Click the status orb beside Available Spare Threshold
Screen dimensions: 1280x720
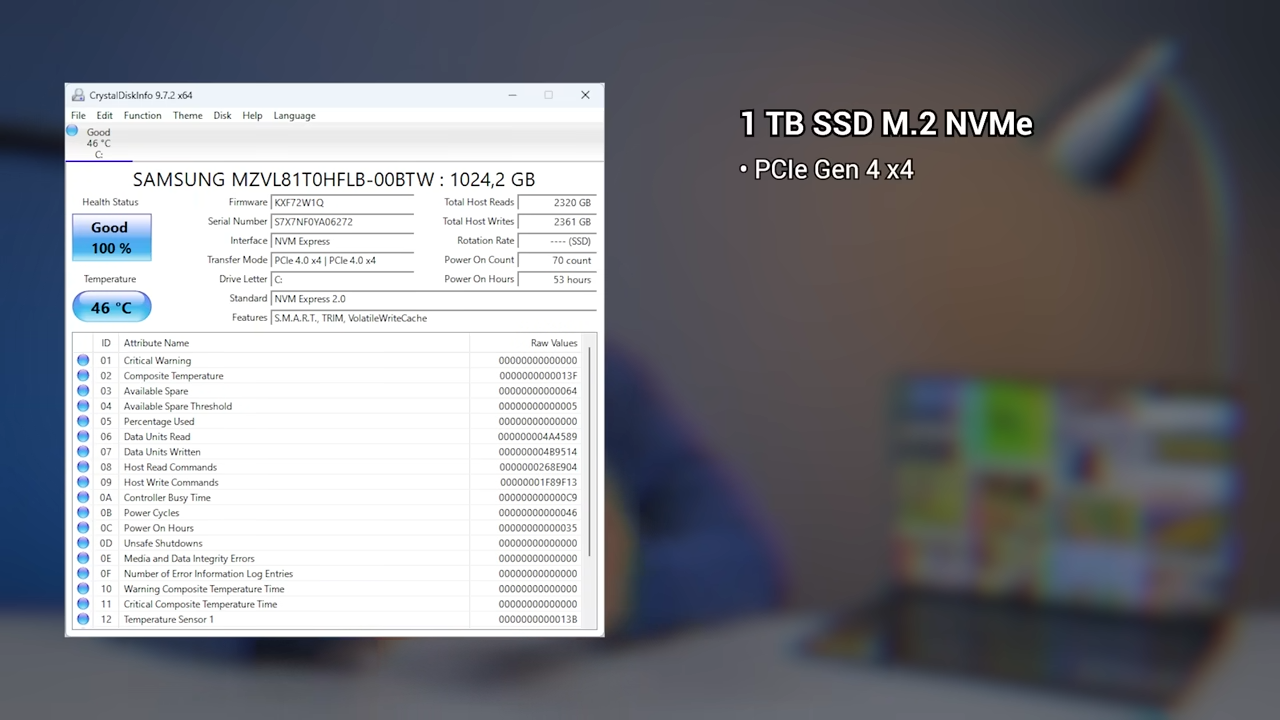click(x=83, y=406)
